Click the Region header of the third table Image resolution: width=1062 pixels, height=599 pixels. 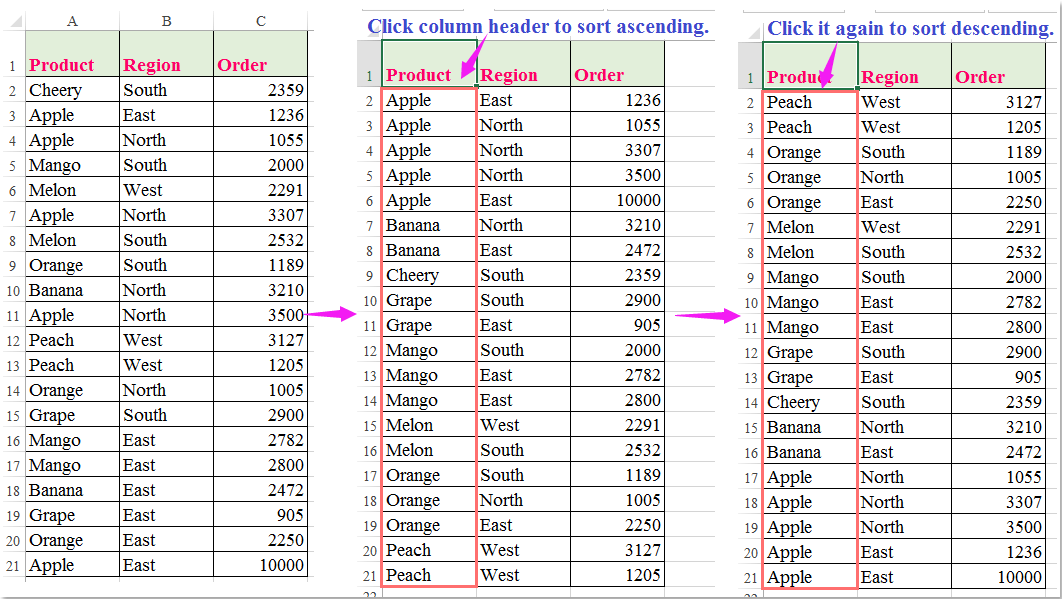[890, 77]
